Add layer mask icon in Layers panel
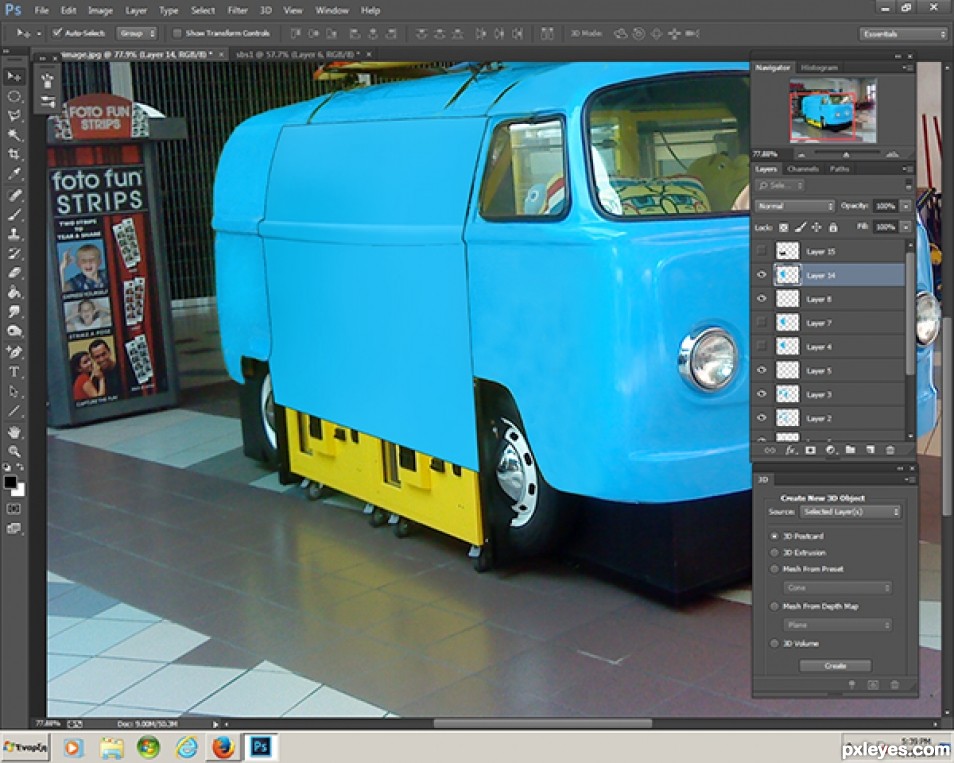 click(x=810, y=450)
